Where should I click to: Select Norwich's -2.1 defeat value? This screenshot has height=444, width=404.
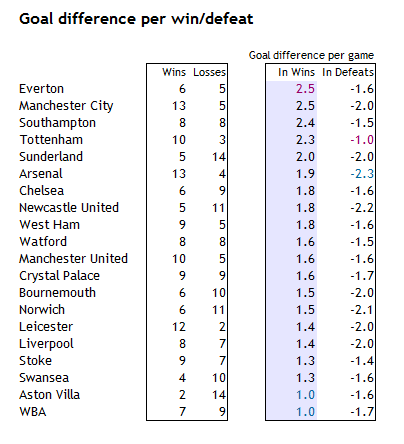click(362, 310)
